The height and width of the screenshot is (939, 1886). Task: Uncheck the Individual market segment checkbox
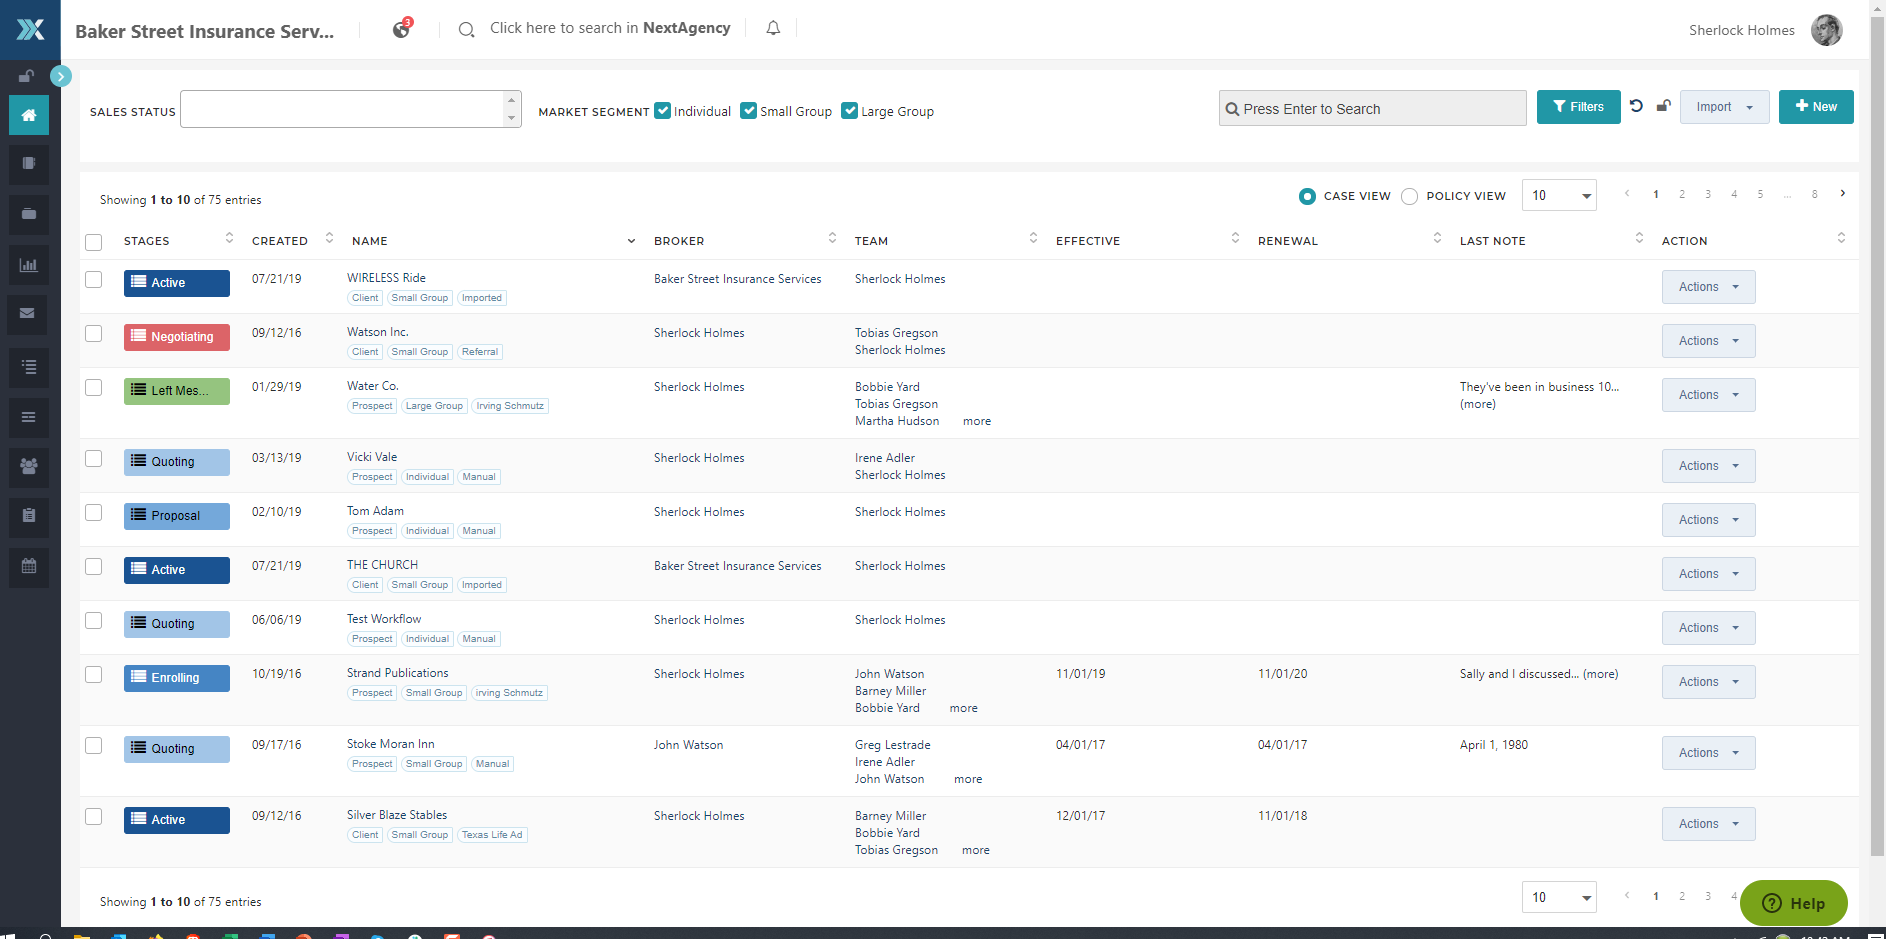(663, 111)
